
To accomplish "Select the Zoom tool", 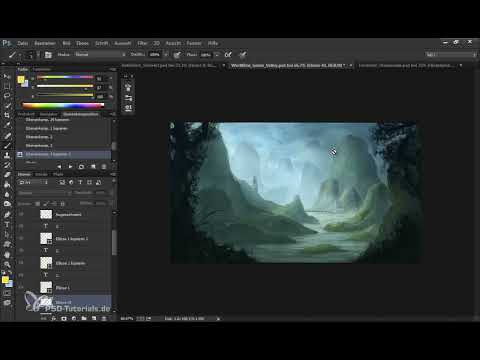I will click(7, 265).
